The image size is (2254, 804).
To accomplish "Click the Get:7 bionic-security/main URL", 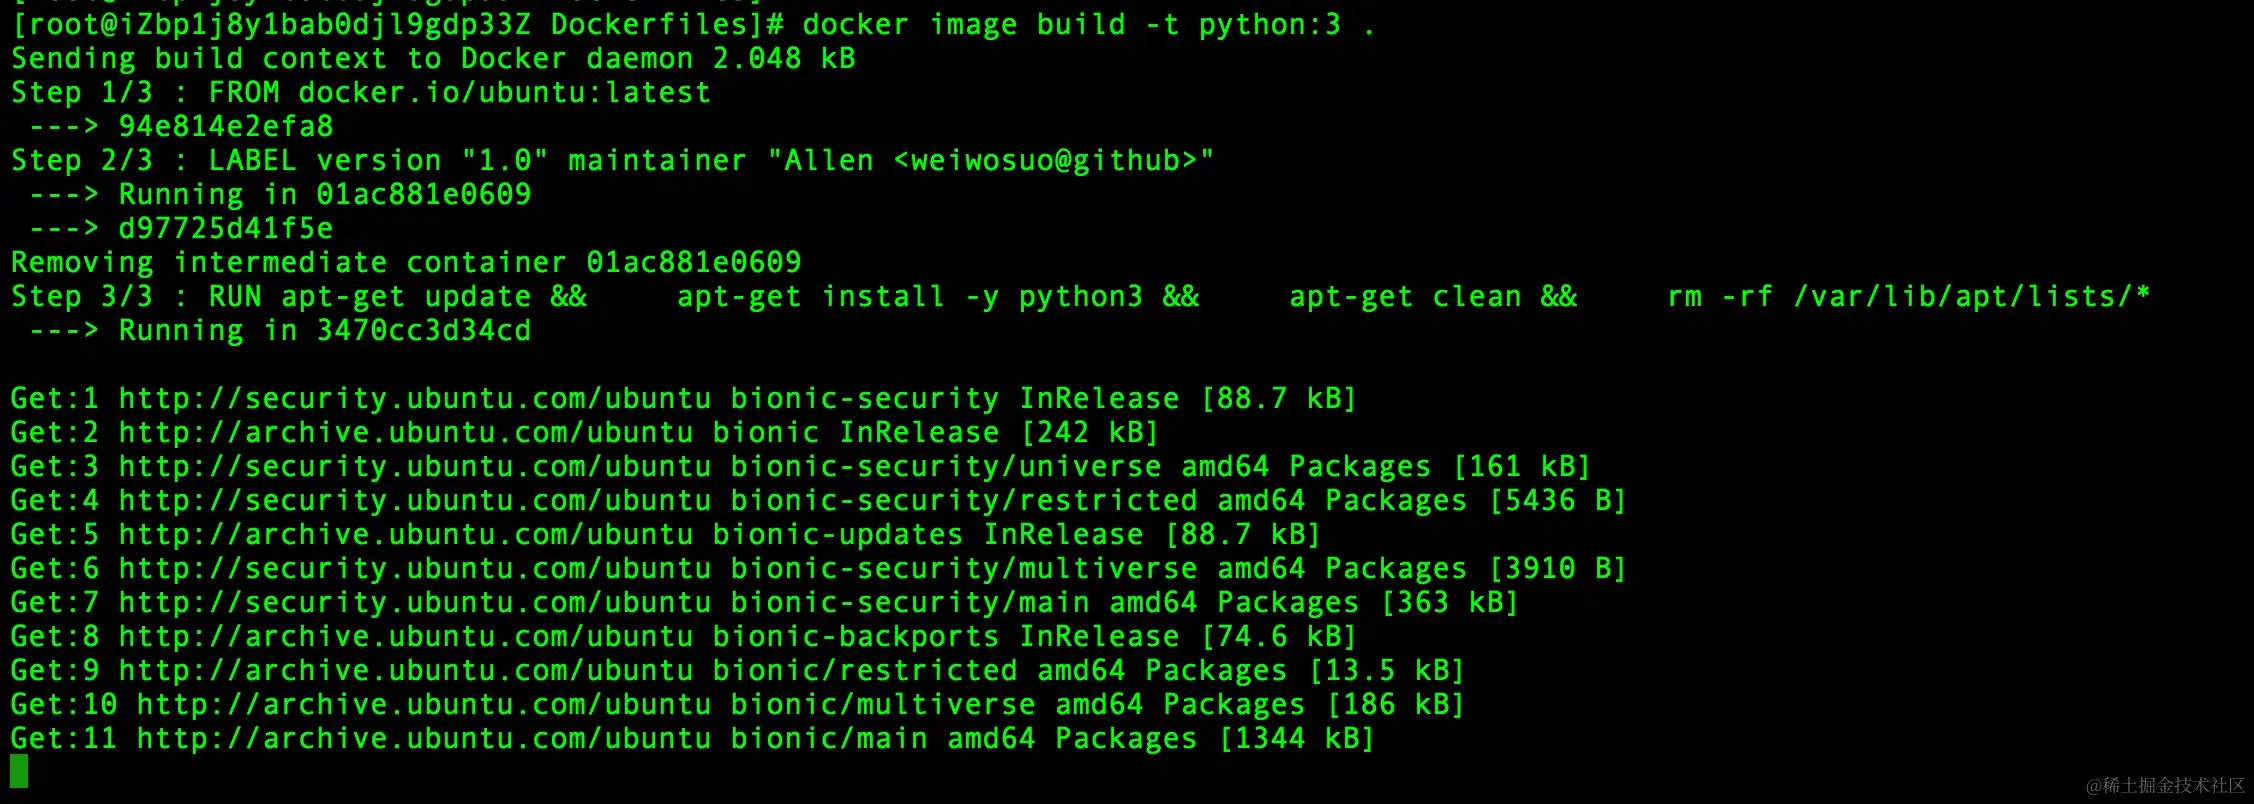I will (415, 603).
